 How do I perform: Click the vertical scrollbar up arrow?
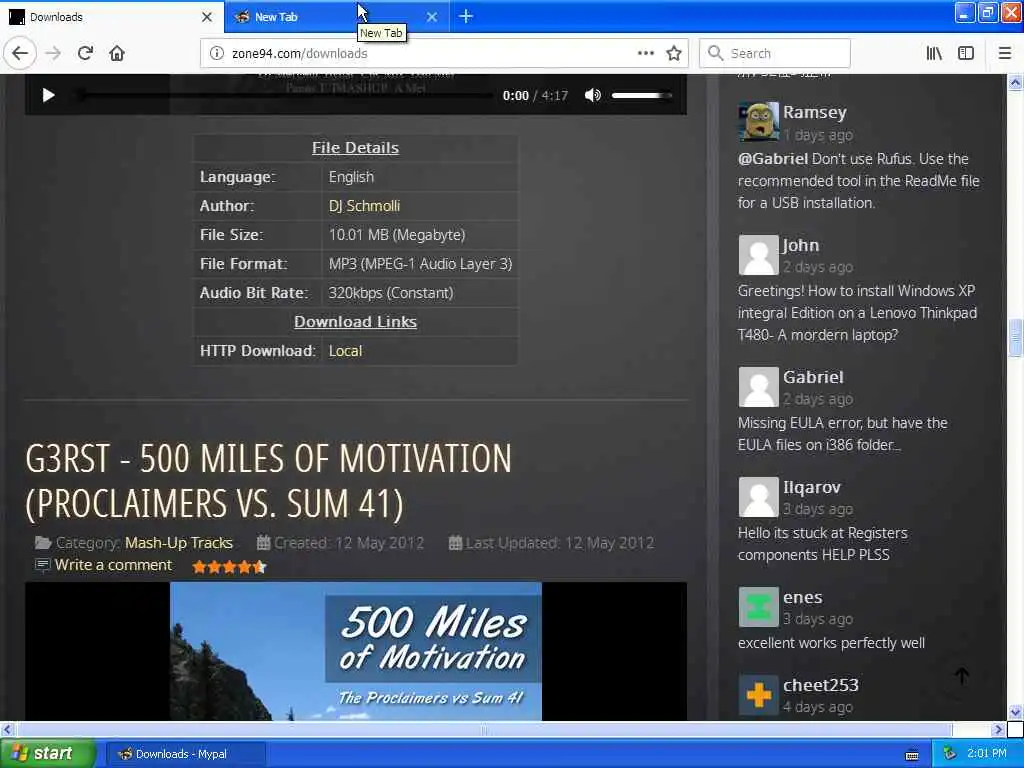1015,82
